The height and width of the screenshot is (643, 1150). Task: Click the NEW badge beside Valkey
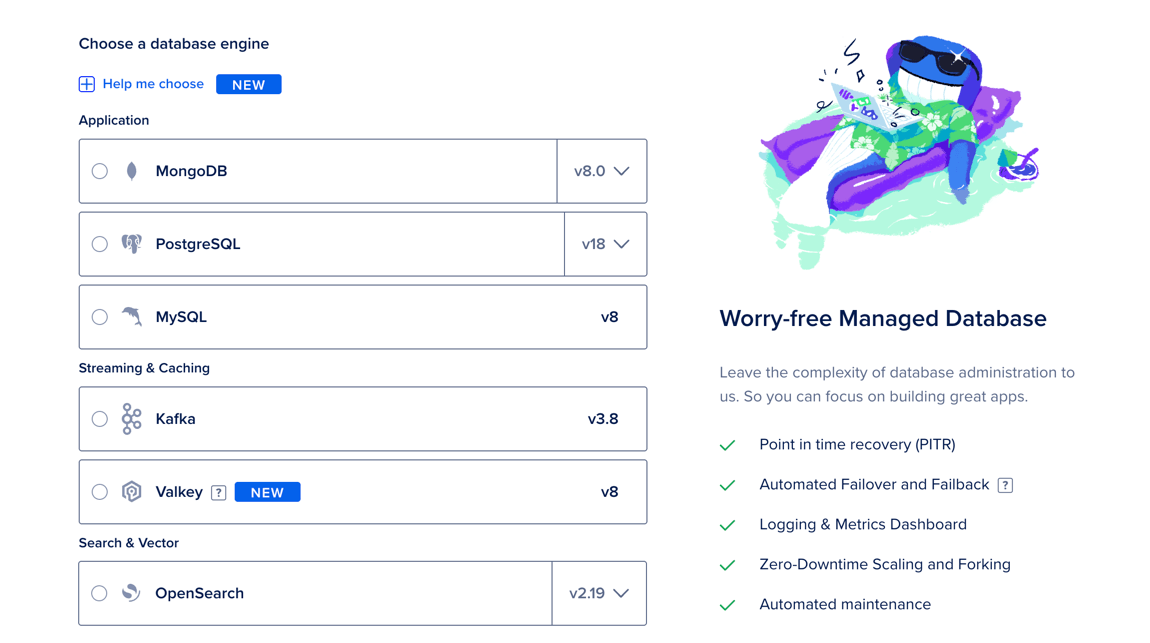click(x=267, y=491)
